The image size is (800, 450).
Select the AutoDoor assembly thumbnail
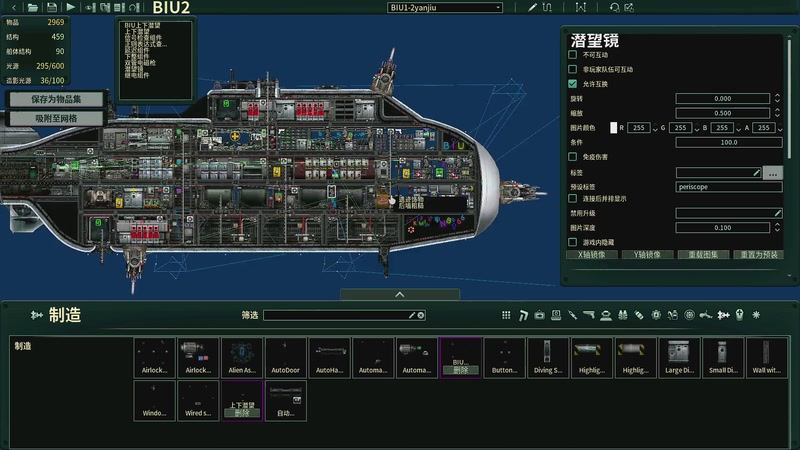[x=286, y=357]
